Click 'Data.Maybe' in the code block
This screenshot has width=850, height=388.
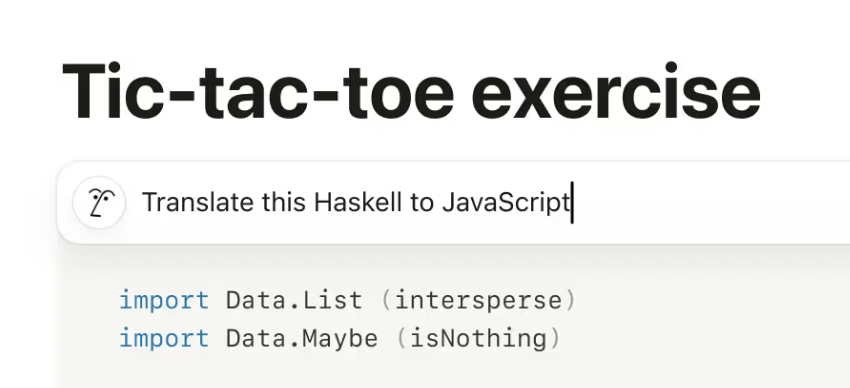point(301,339)
